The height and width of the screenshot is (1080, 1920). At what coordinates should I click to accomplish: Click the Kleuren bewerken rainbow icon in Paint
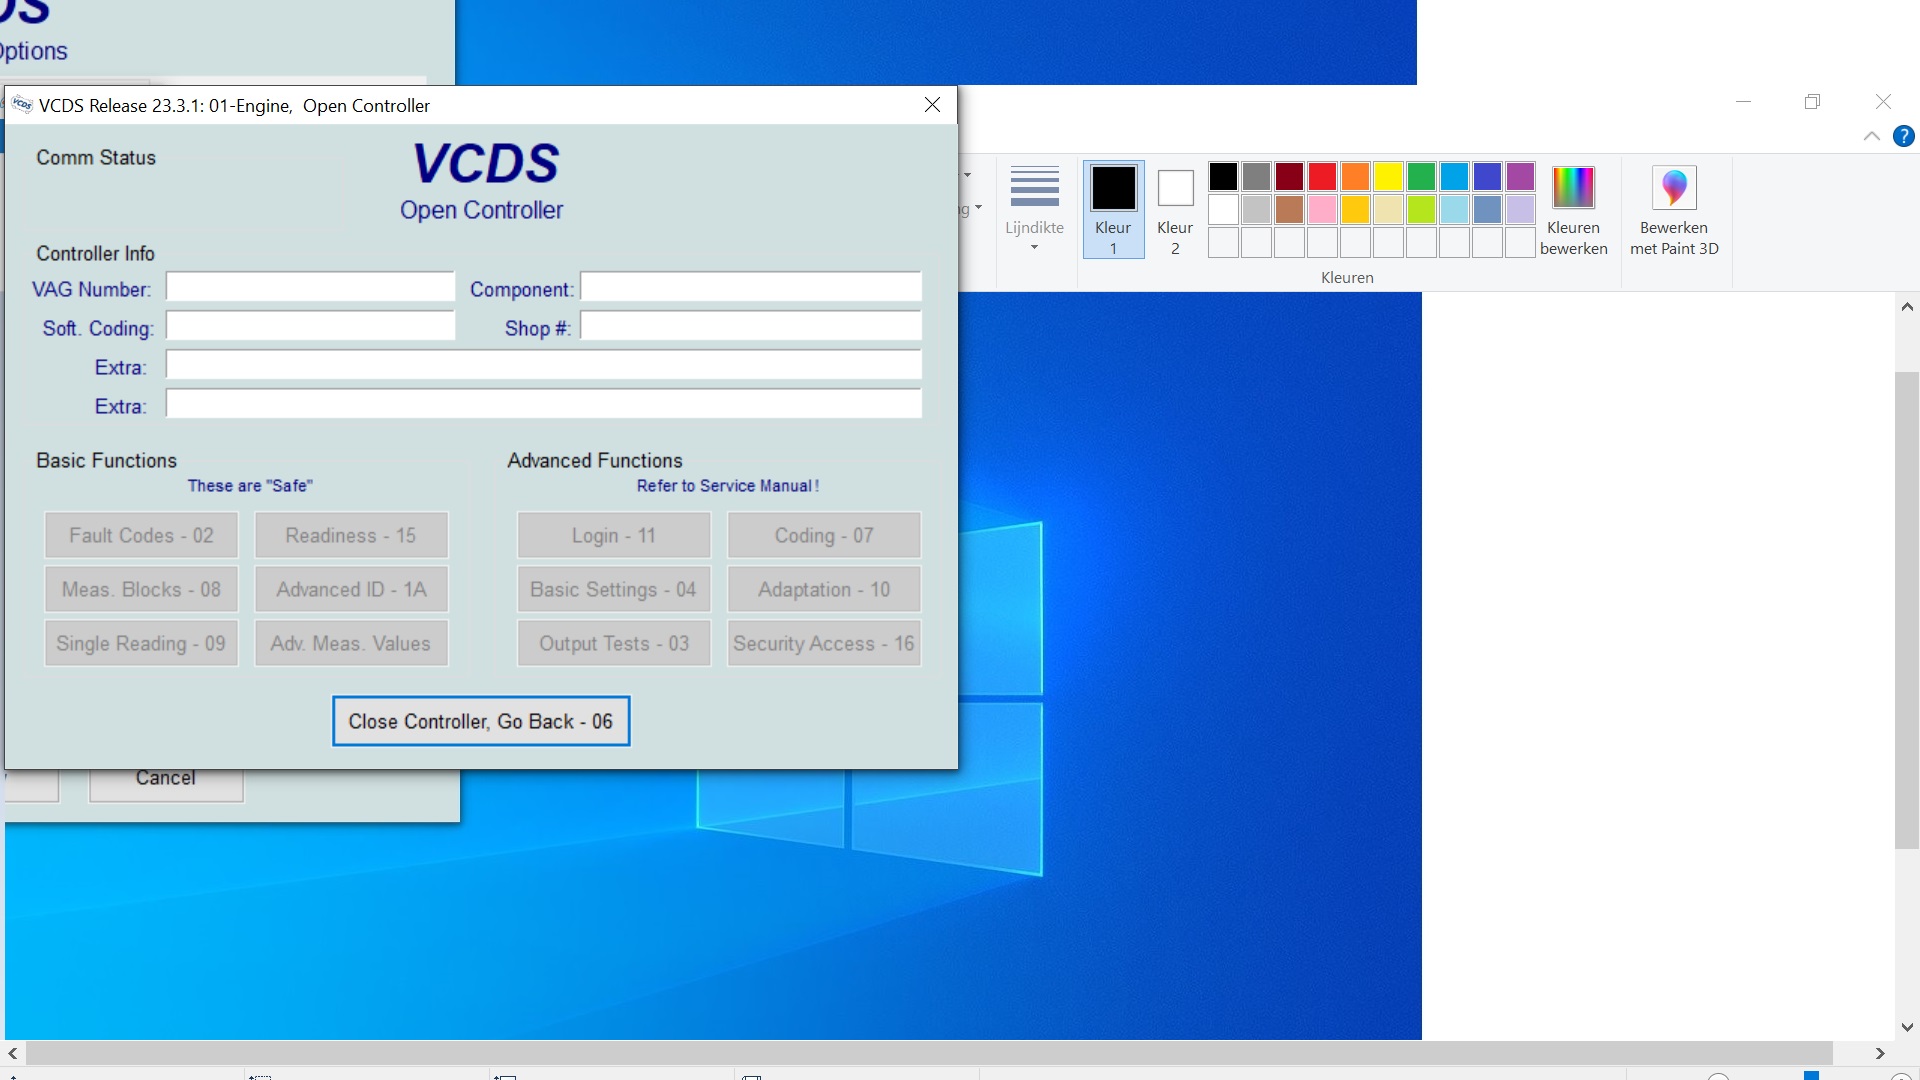[1573, 187]
